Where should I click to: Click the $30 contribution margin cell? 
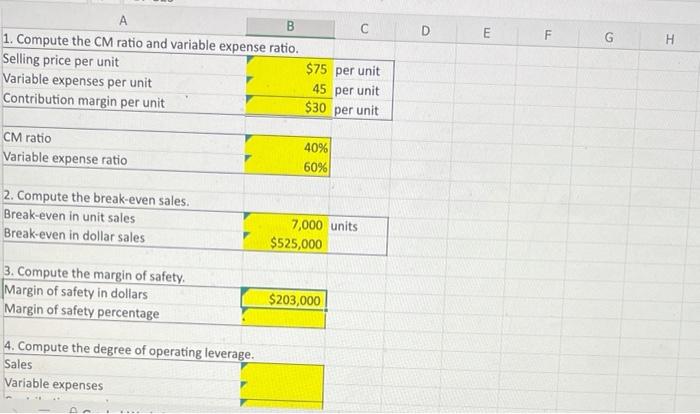(289, 107)
